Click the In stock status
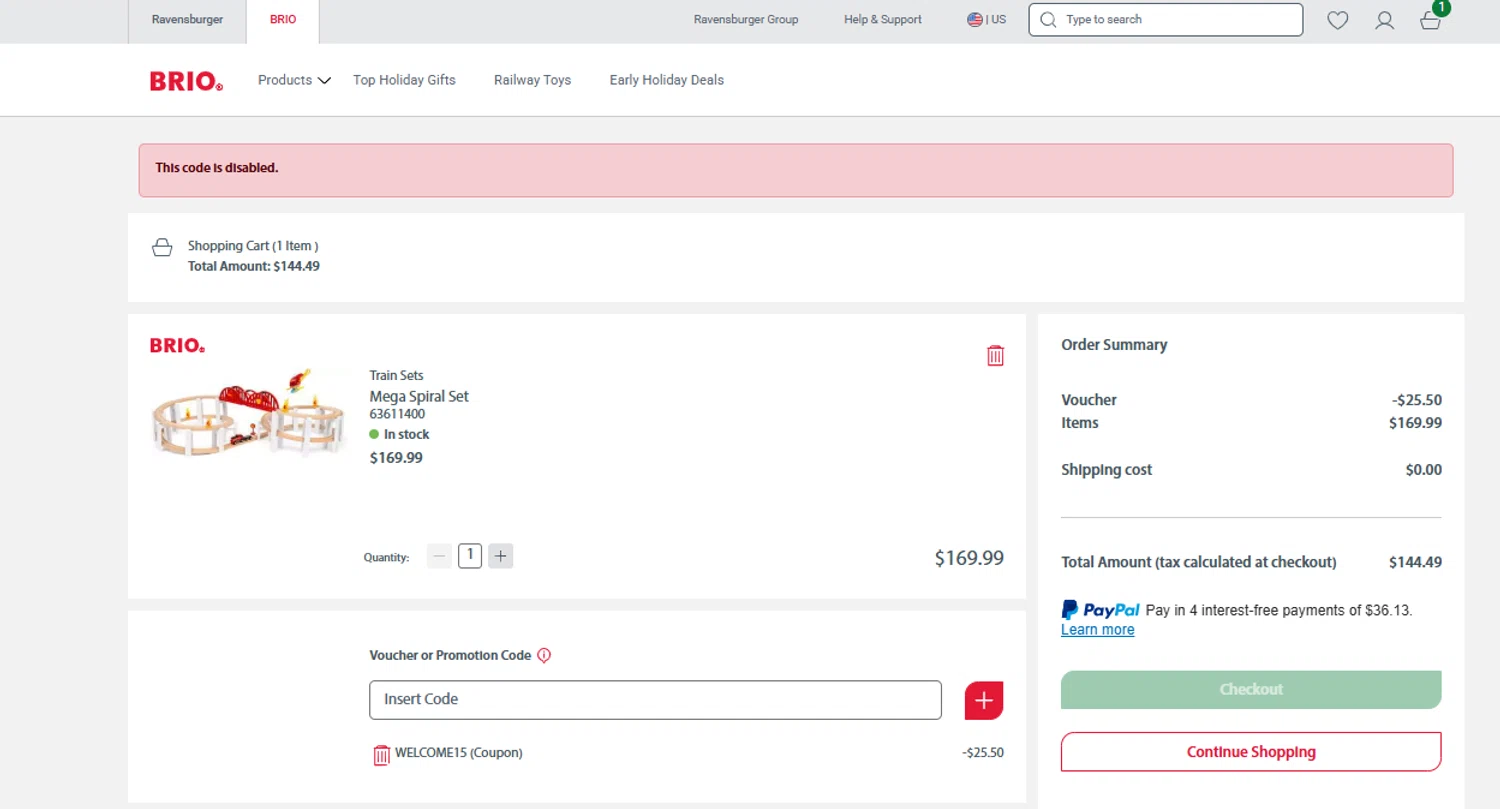This screenshot has width=1500, height=809. [x=399, y=435]
